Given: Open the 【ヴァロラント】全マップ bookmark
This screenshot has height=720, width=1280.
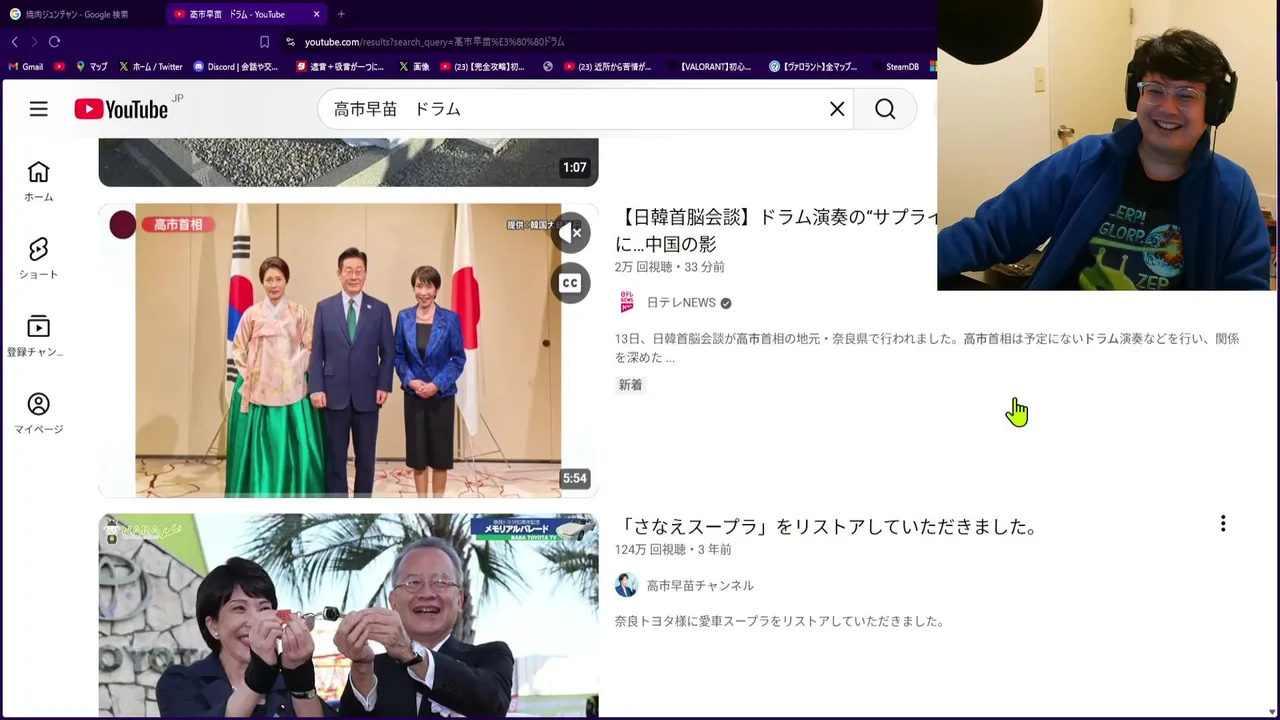Looking at the screenshot, I should coord(813,67).
